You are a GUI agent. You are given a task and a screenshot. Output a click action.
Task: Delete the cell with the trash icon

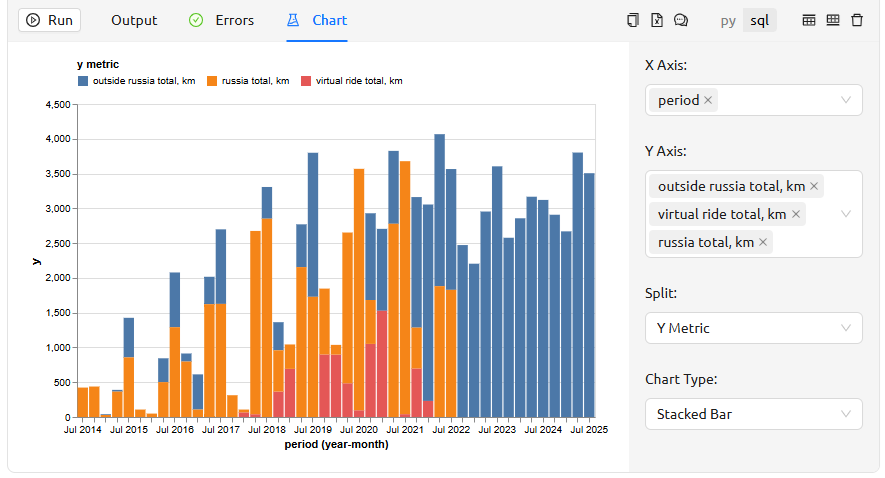857,20
